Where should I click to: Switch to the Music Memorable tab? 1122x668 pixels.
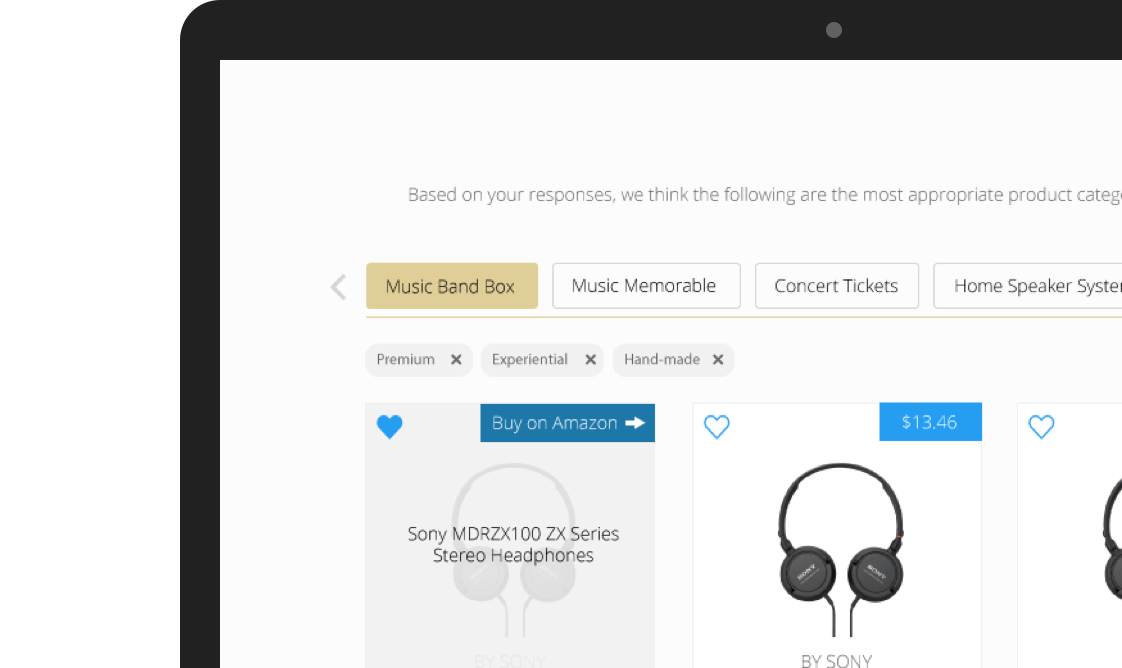click(646, 286)
